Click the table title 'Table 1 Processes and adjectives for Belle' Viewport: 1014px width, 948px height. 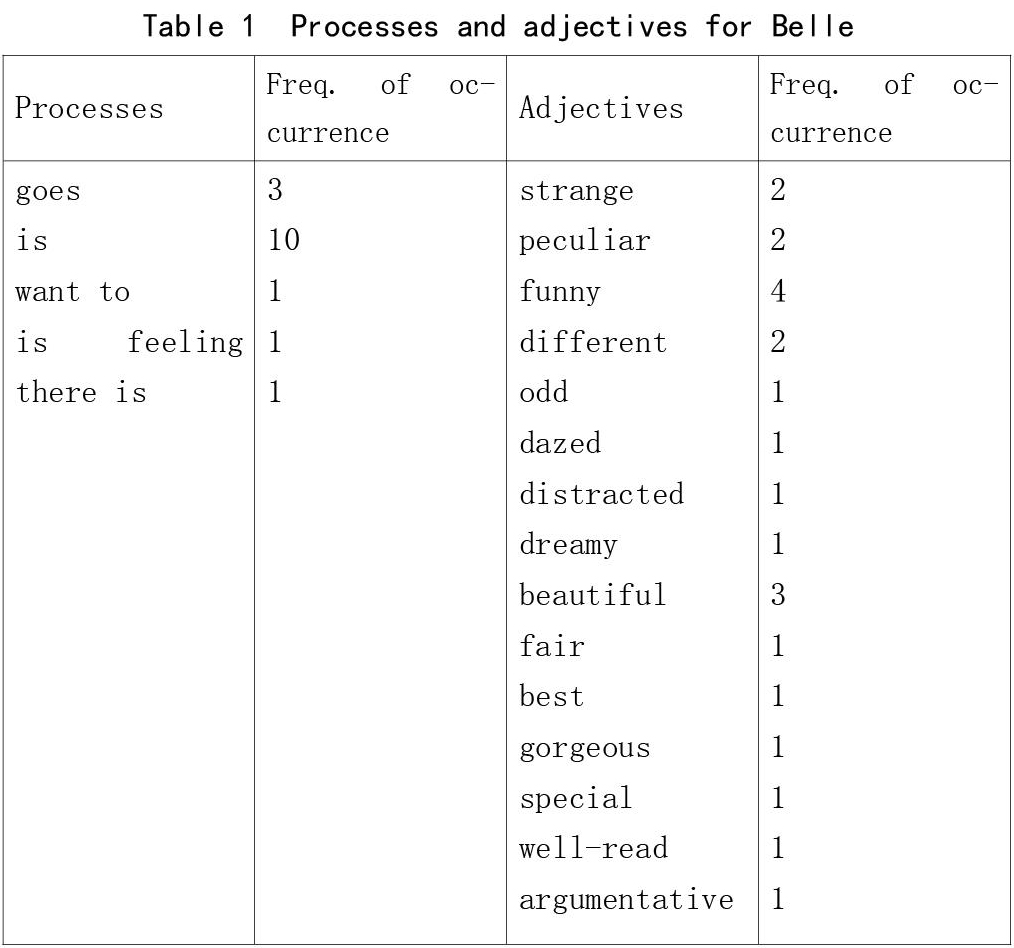pyautogui.click(x=498, y=27)
